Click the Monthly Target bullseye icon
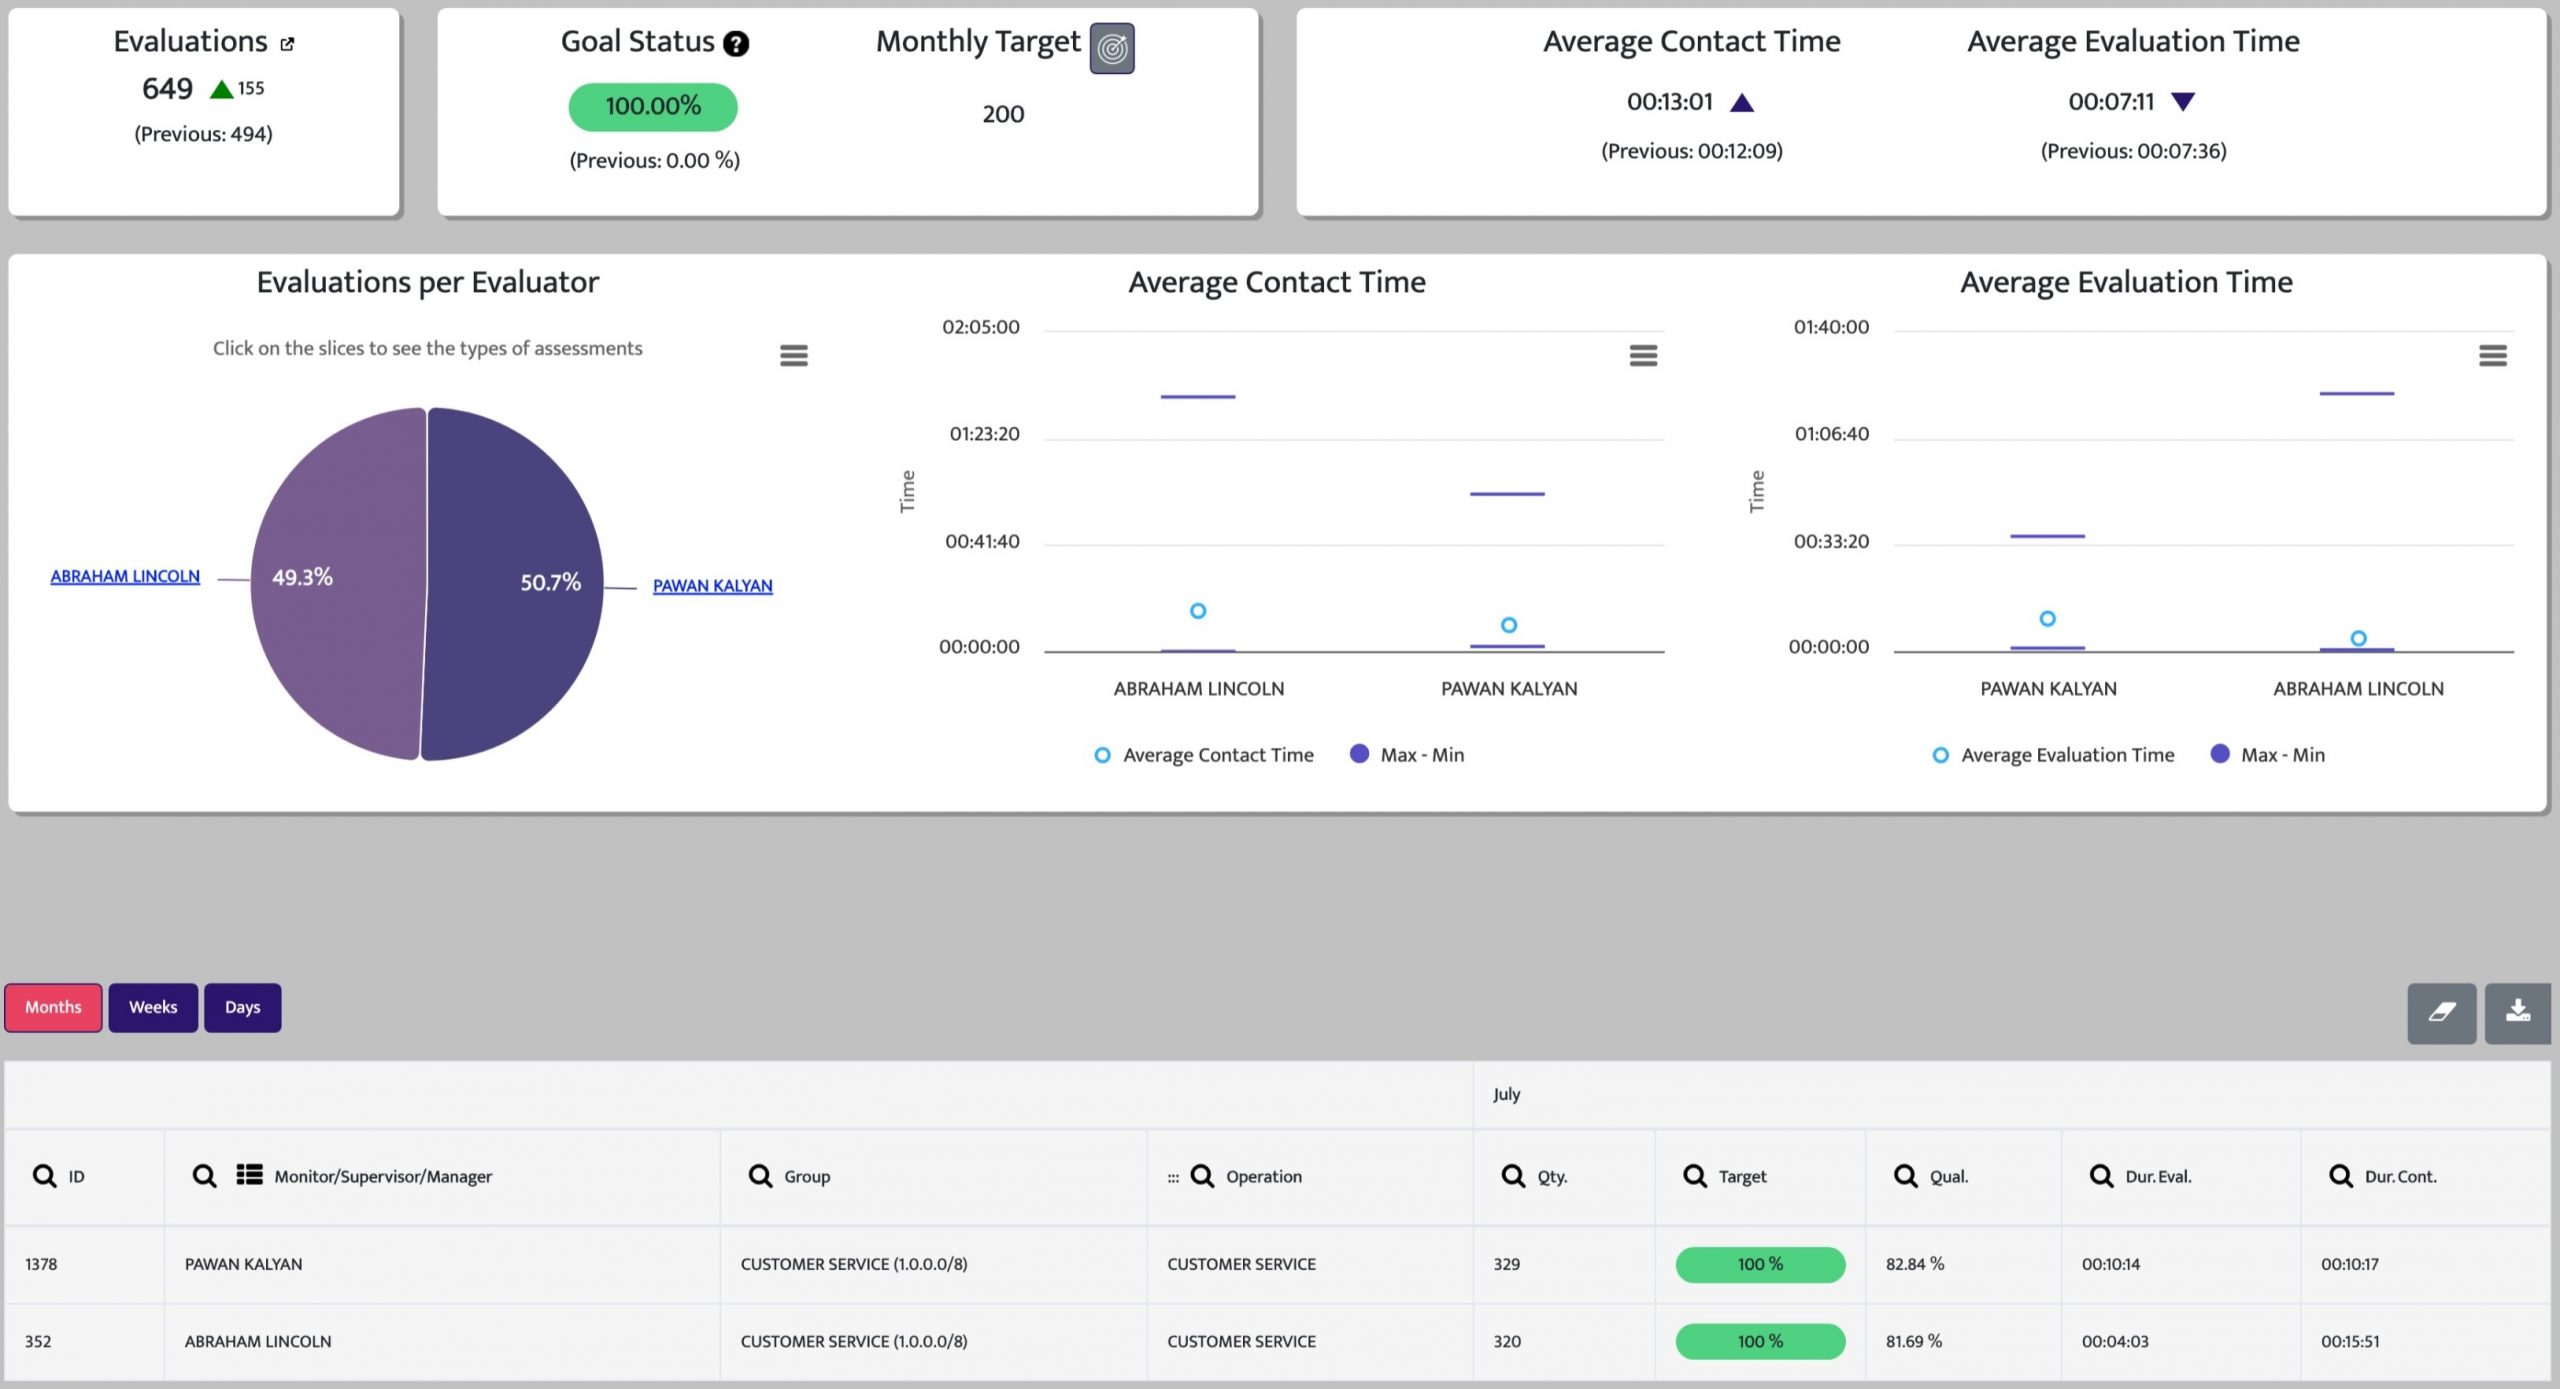Screen dimensions: 2560x1389 [1113, 48]
